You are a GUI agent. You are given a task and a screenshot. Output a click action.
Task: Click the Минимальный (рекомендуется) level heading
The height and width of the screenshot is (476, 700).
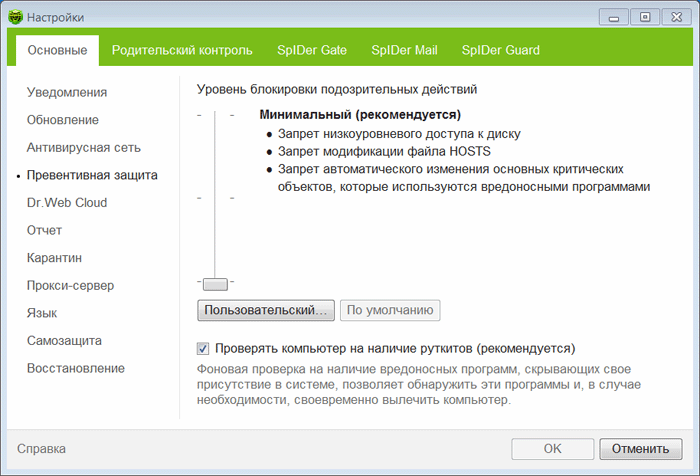360,115
